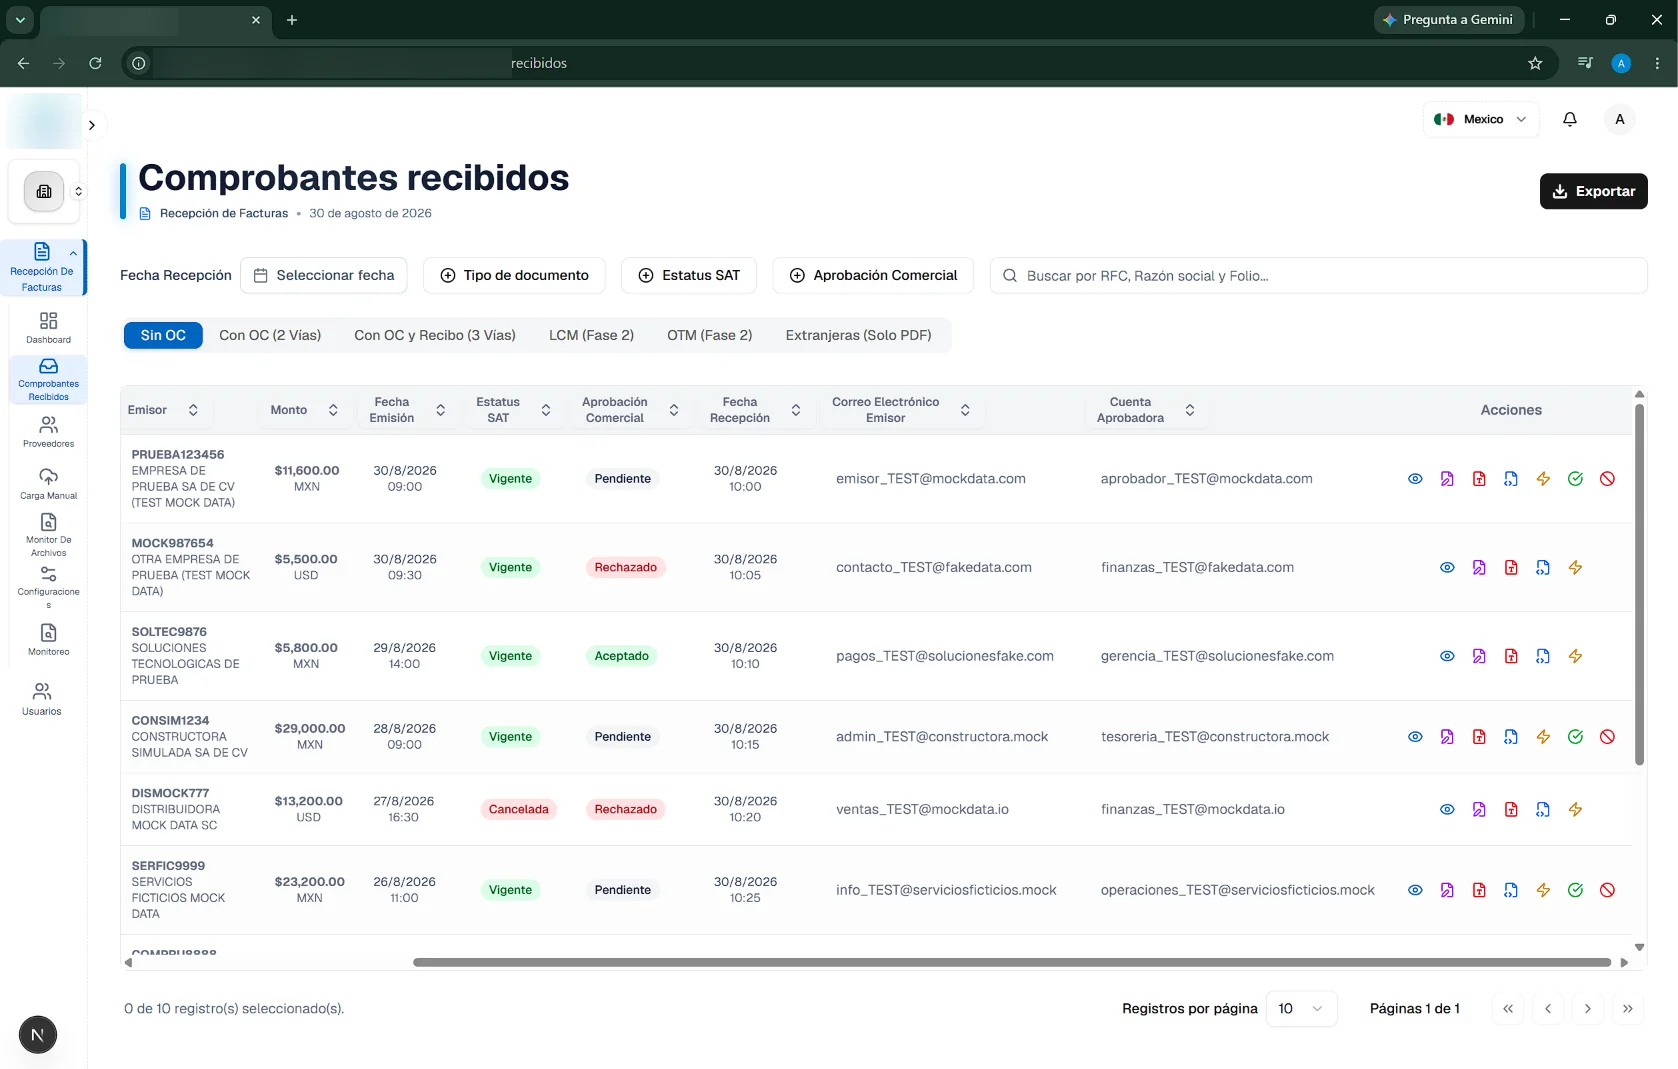
Task: Select the Extranjeras (Solo PDF) tab
Action: tap(858, 336)
